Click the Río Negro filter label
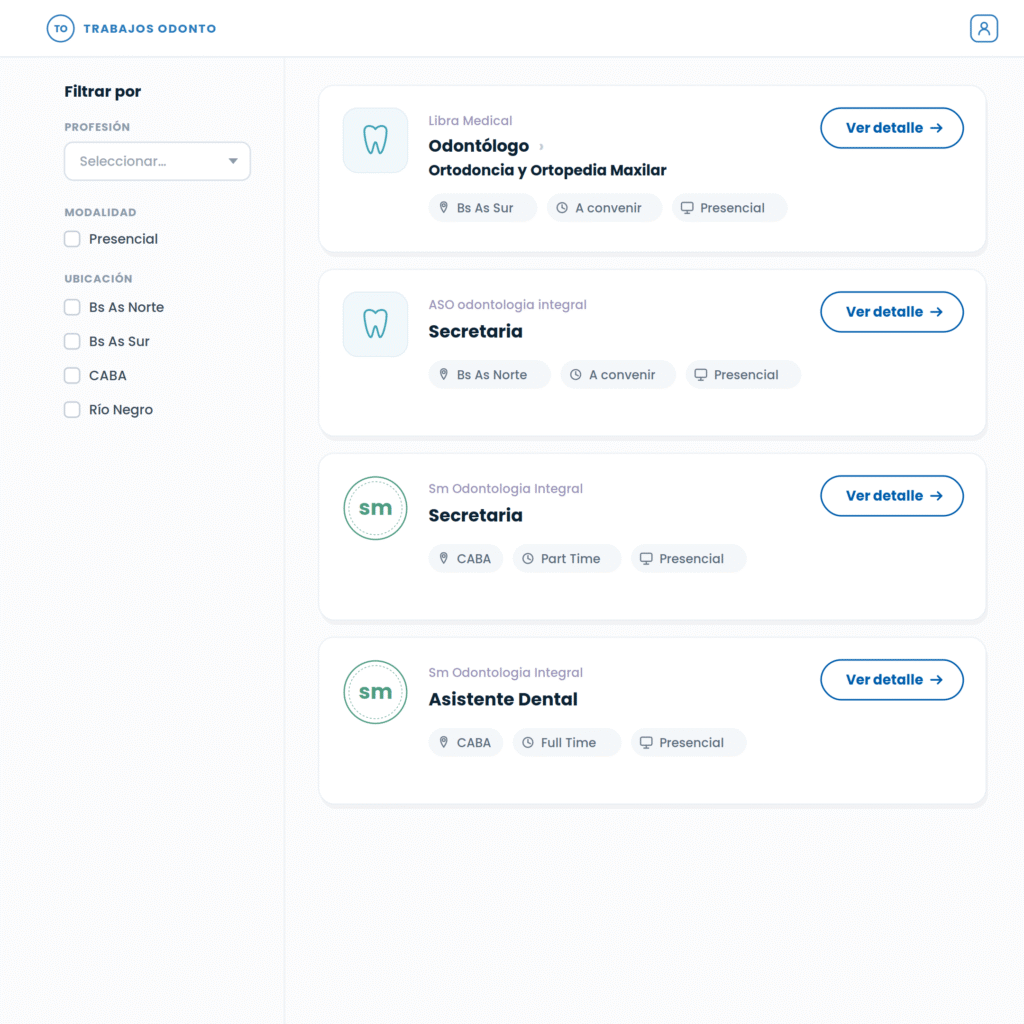The height and width of the screenshot is (1024, 1024). pos(121,410)
